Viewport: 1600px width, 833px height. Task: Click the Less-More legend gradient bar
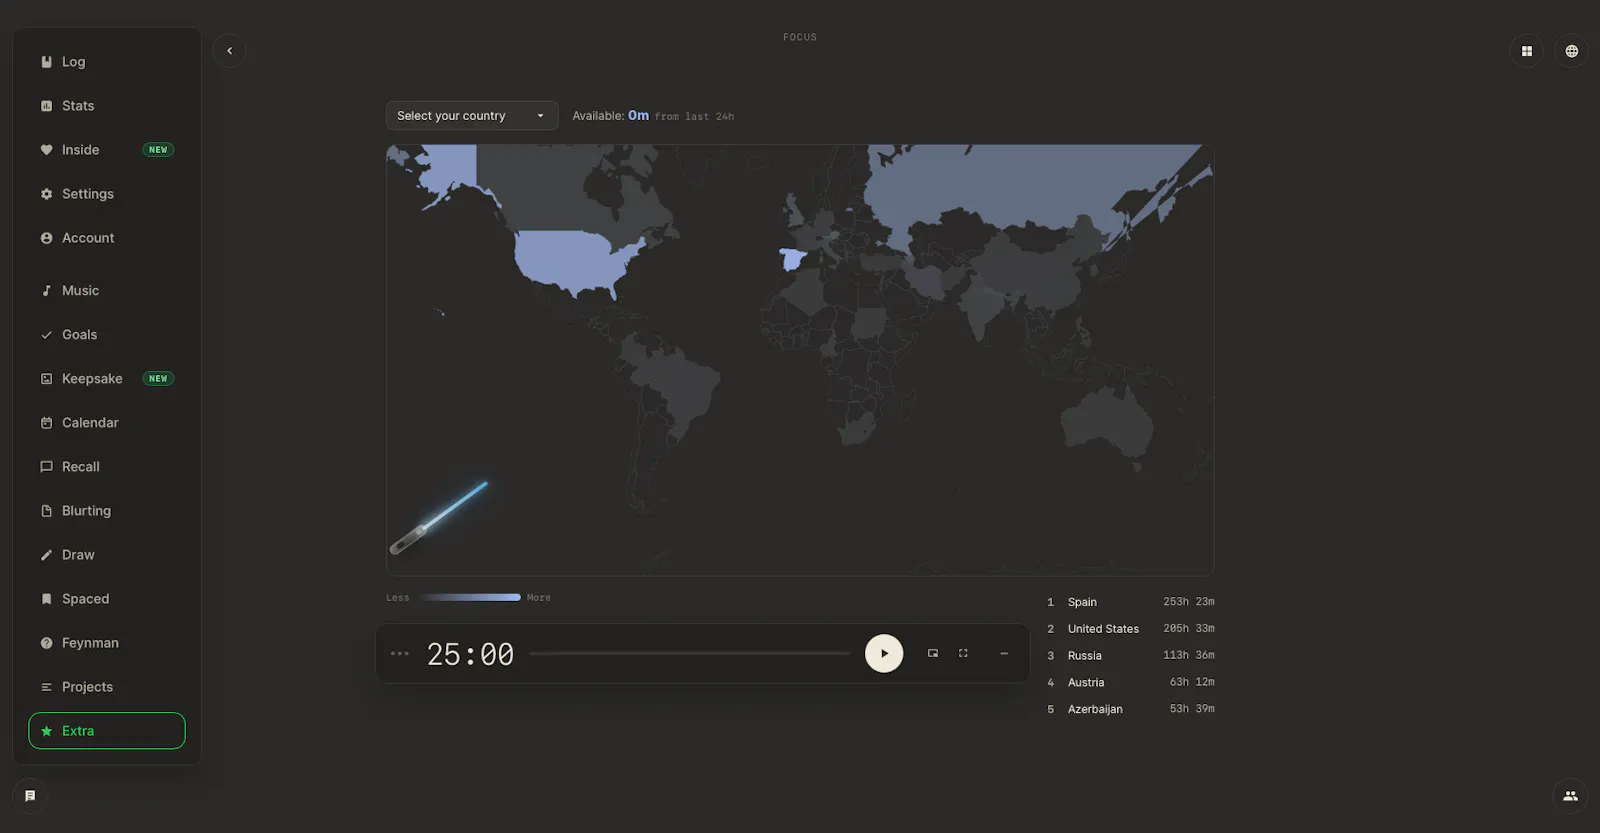[x=470, y=598]
